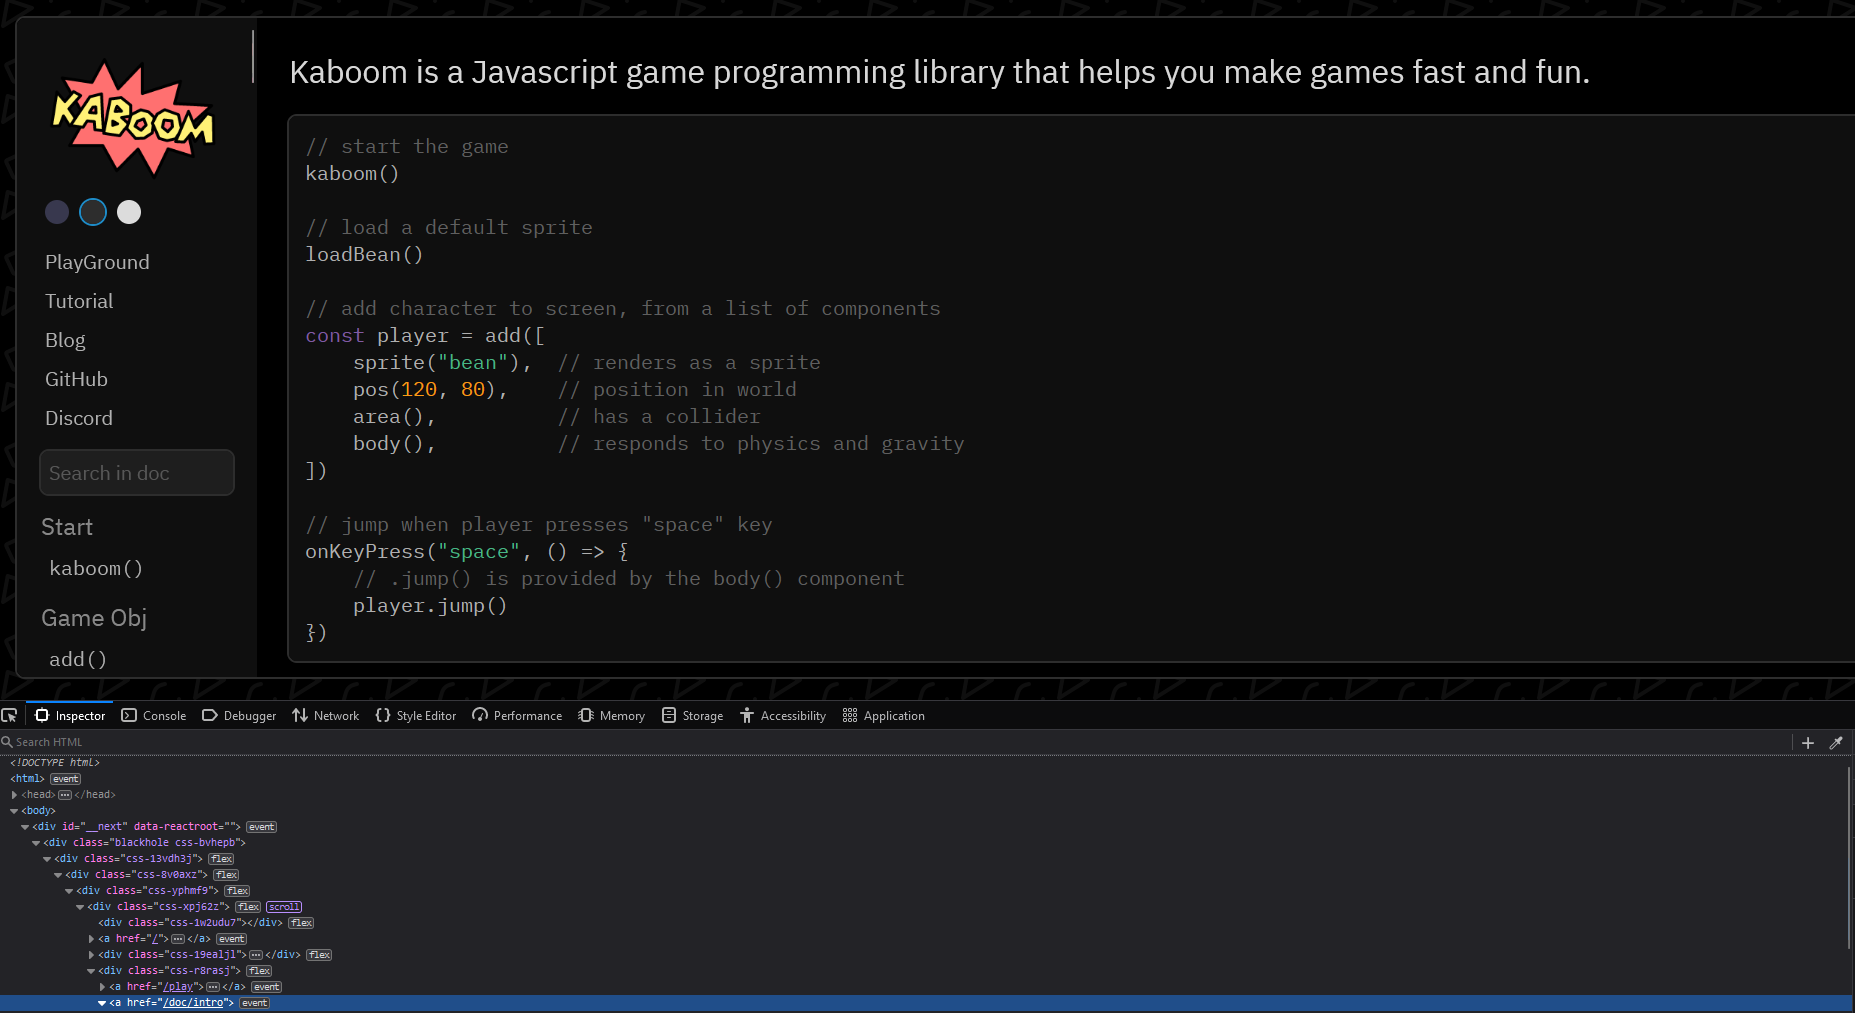Switch to the Application tab

click(x=884, y=716)
